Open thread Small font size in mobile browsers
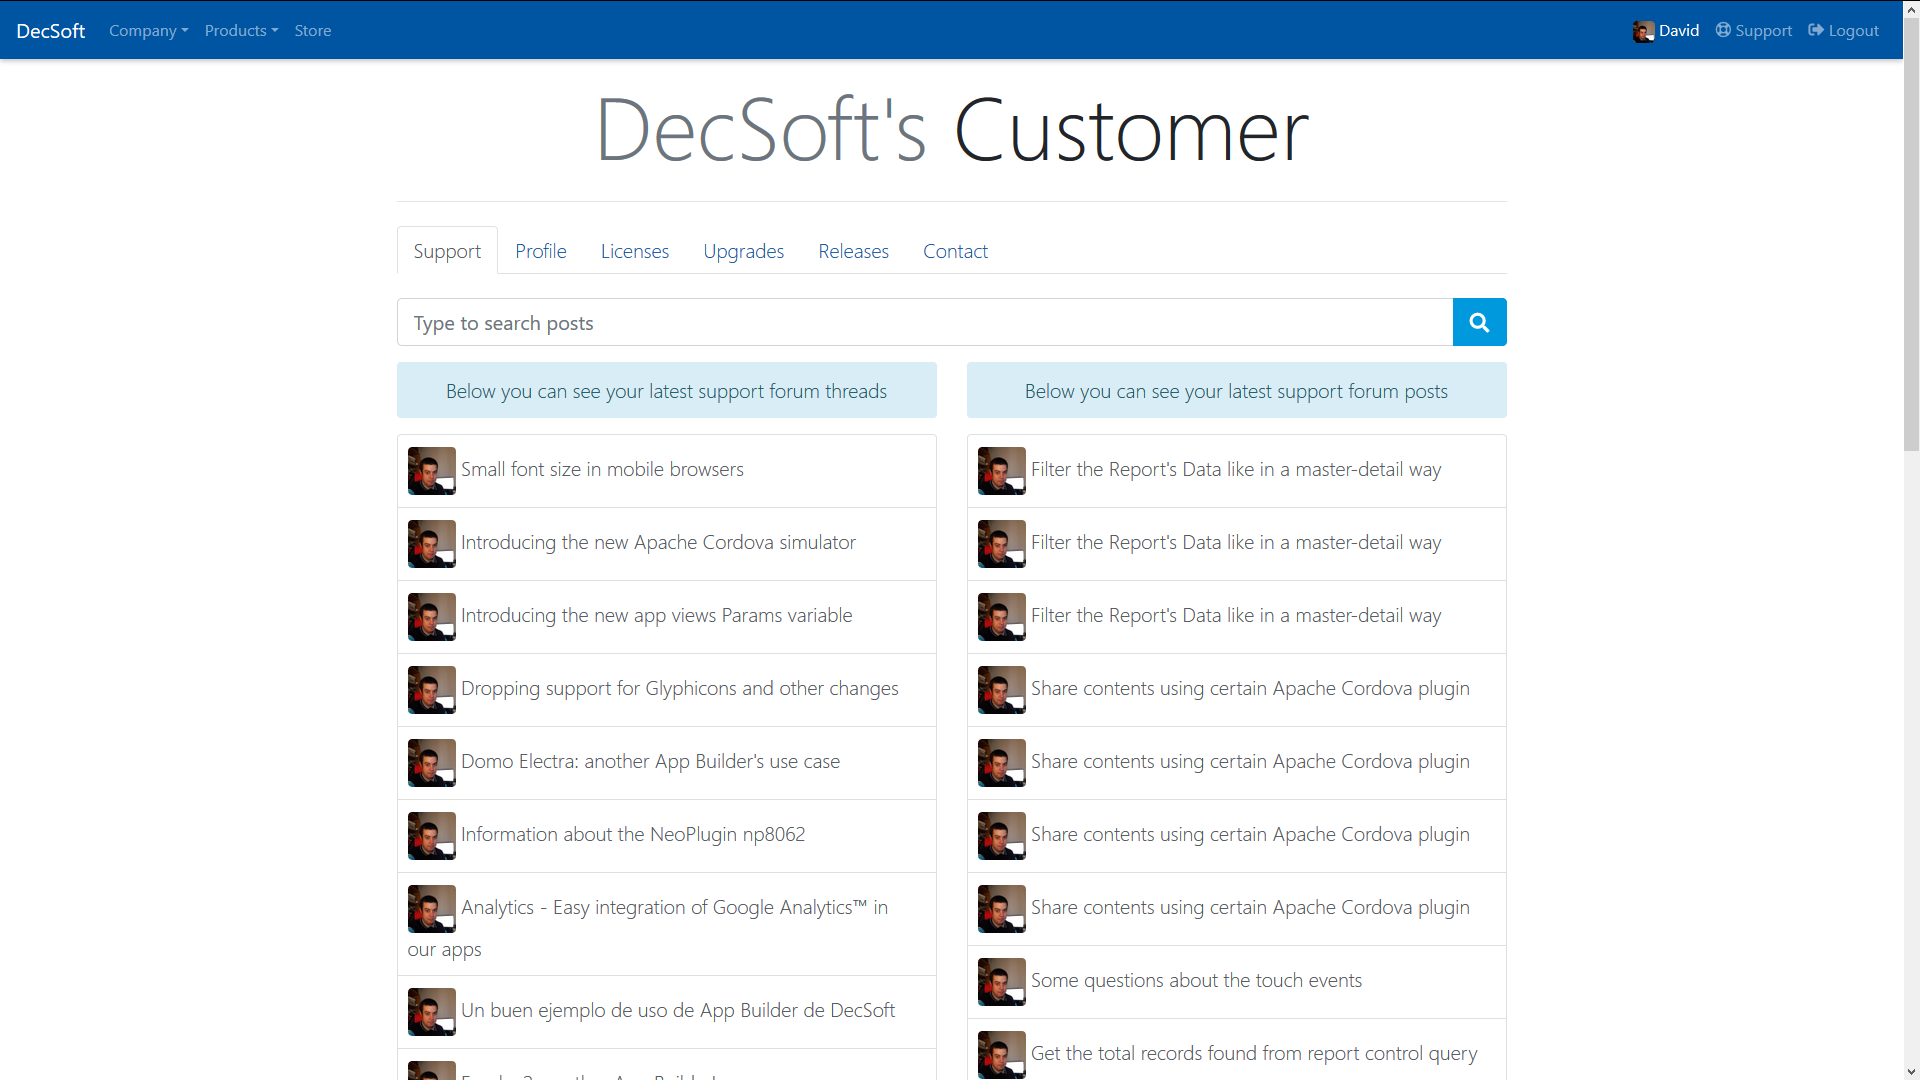This screenshot has width=1920, height=1080. point(602,469)
